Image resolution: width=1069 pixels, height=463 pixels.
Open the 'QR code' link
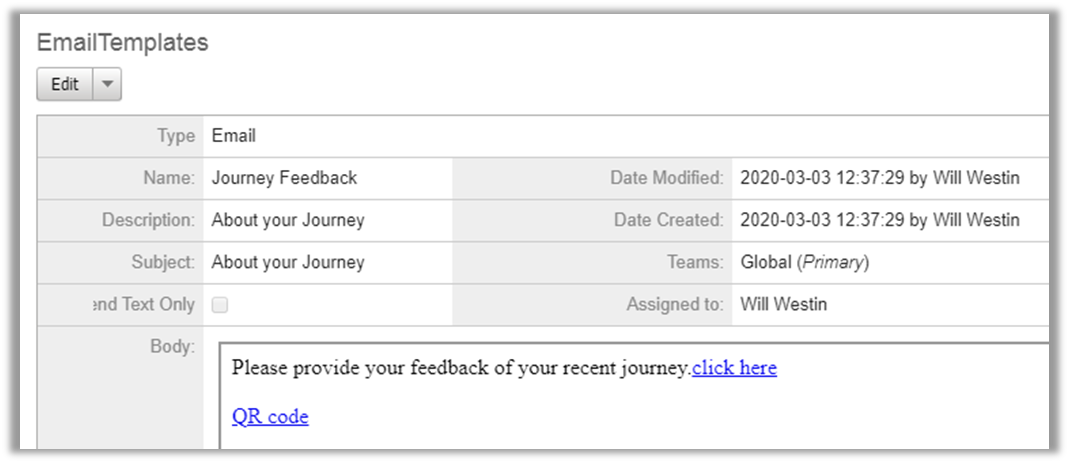click(270, 417)
